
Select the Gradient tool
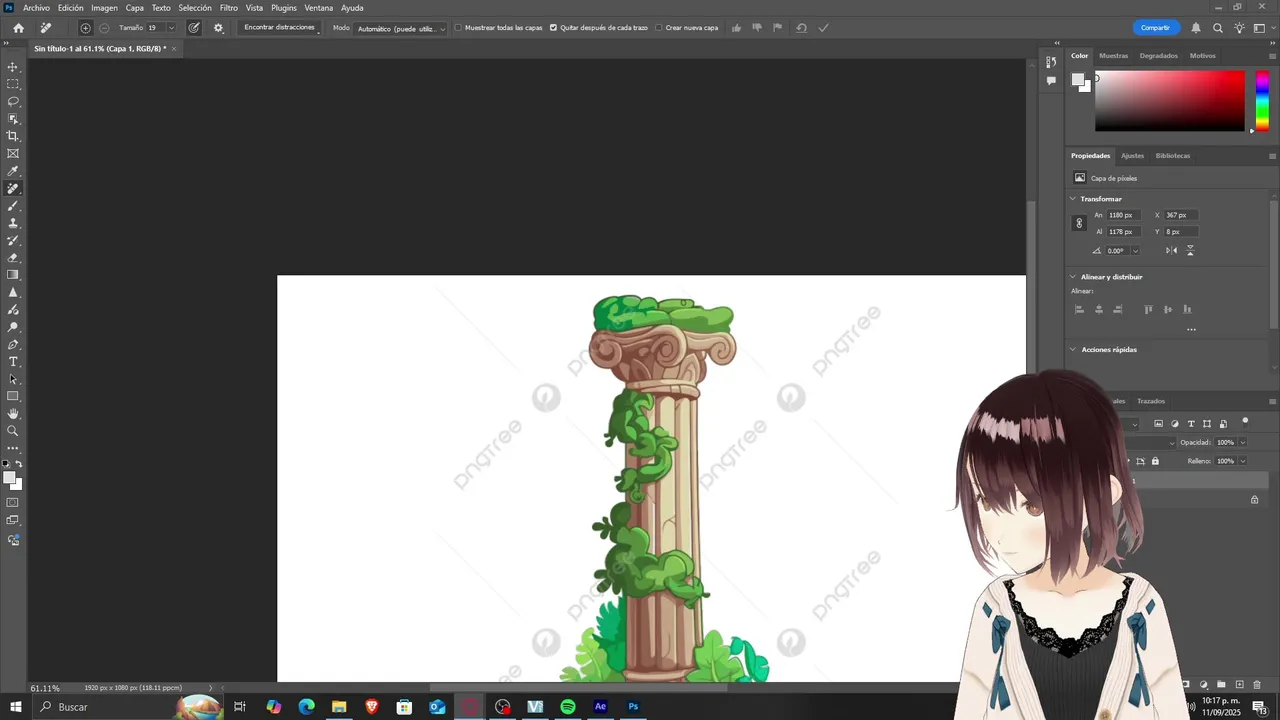tap(13, 275)
